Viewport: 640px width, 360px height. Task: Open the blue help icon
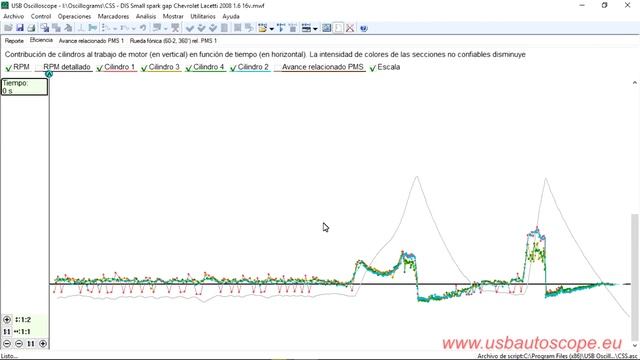click(364, 28)
